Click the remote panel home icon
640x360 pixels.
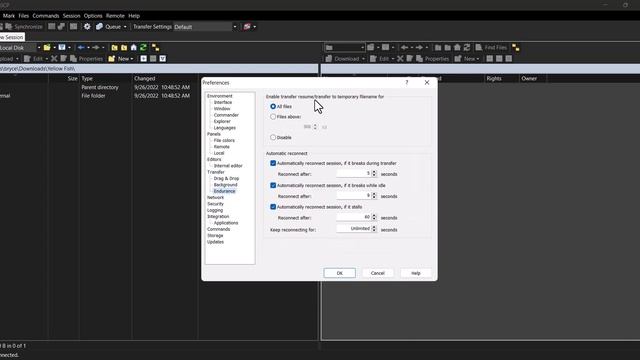click(457, 48)
